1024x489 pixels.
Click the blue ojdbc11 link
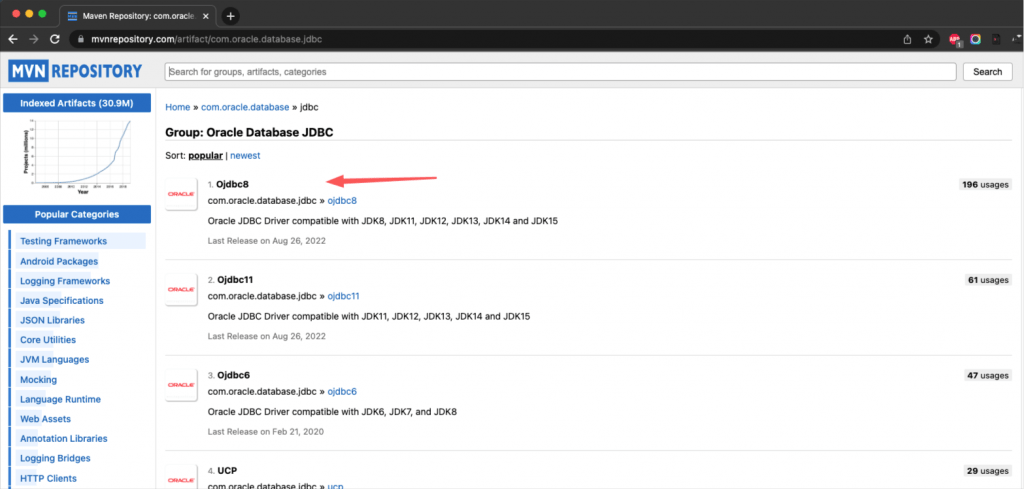[344, 296]
